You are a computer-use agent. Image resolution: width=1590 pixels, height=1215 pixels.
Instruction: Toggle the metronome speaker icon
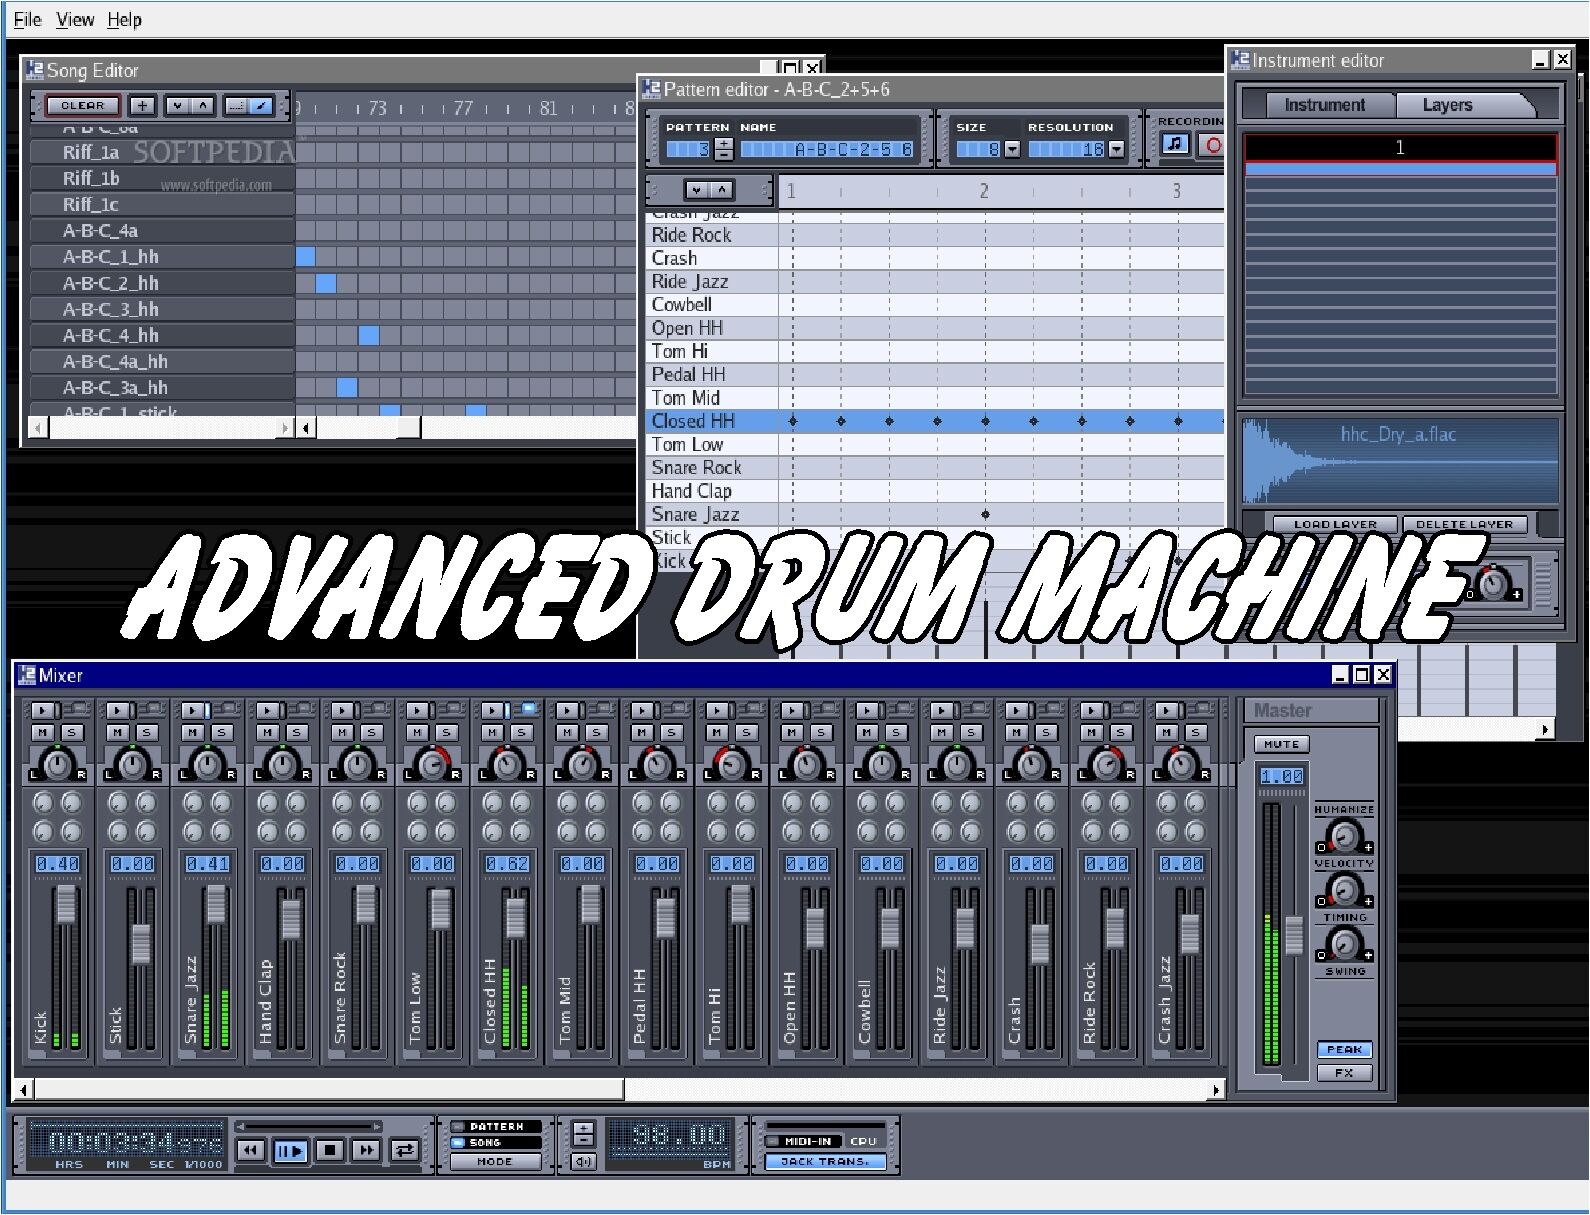[x=583, y=1161]
